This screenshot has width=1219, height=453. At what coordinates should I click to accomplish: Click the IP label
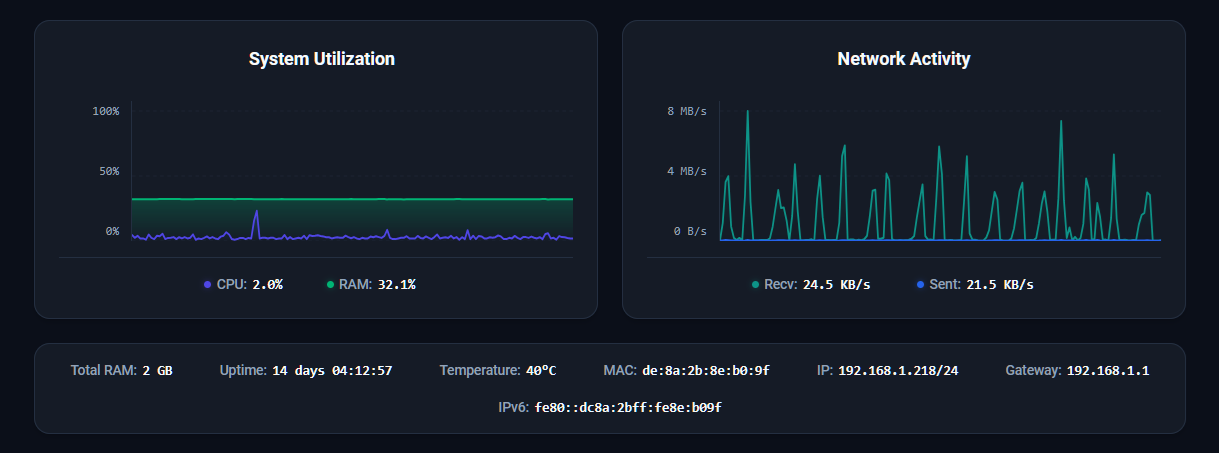coord(825,371)
